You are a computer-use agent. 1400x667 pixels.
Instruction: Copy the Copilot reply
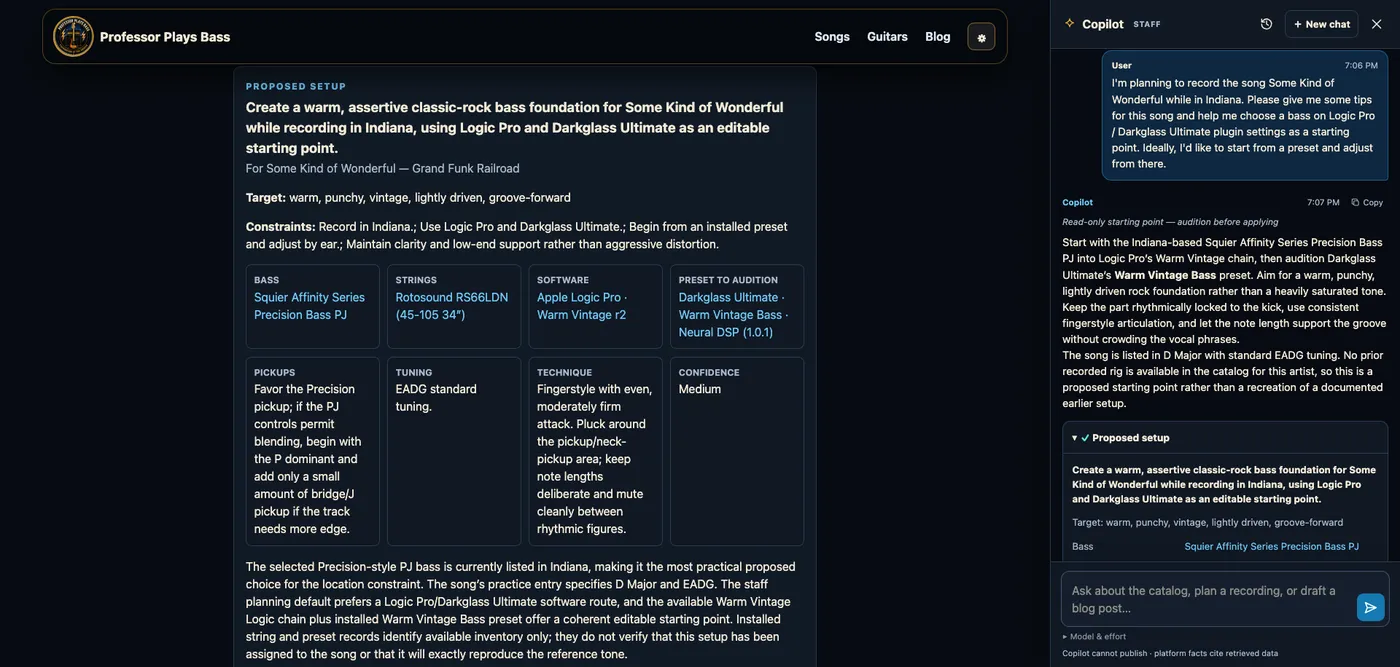tap(1367, 202)
